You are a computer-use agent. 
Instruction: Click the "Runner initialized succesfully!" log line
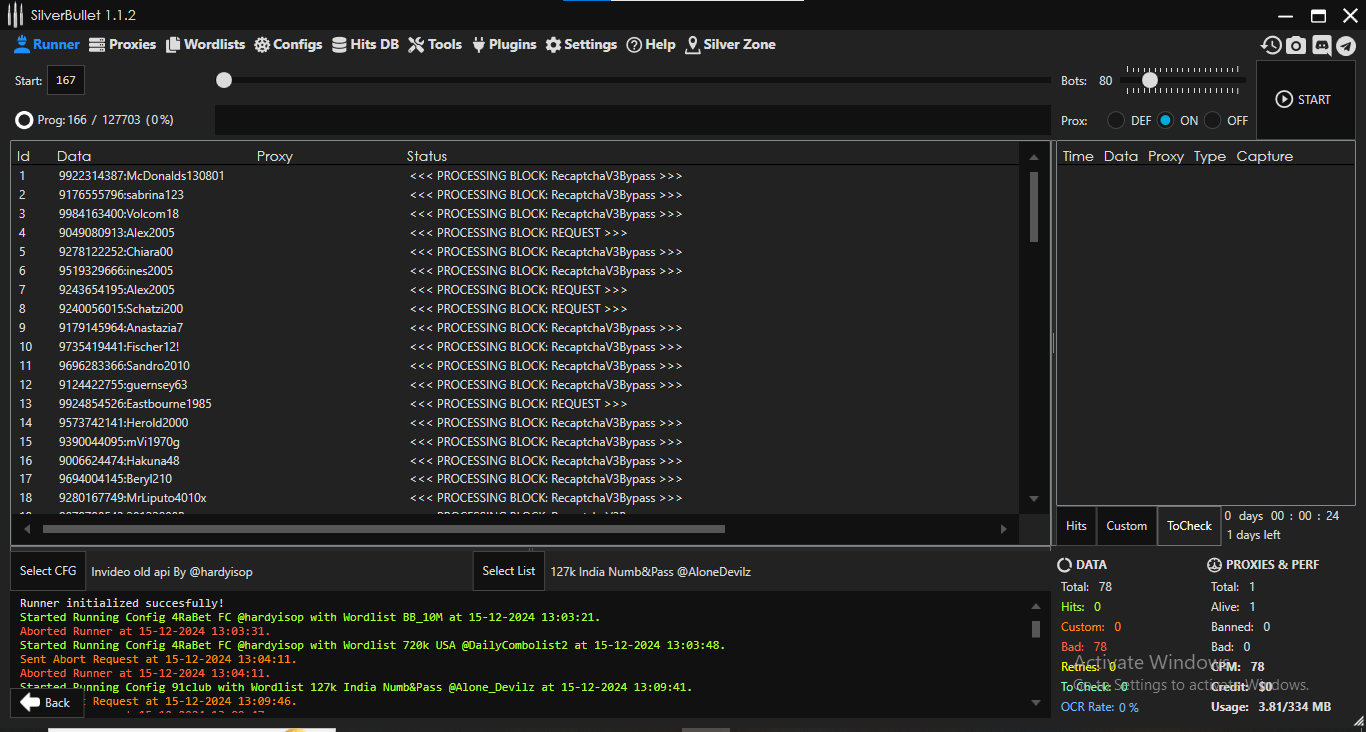(122, 603)
